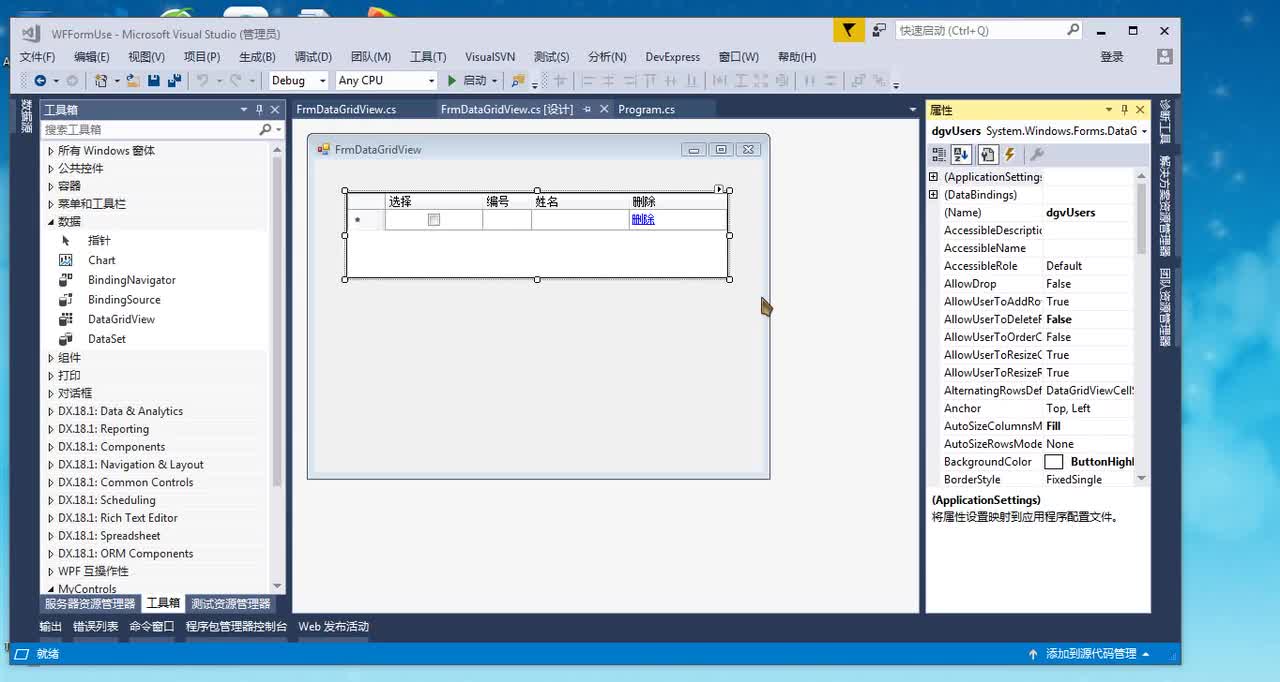Switch to FrmDataGridView.cs code tab
The width and height of the screenshot is (1280, 682).
[346, 109]
